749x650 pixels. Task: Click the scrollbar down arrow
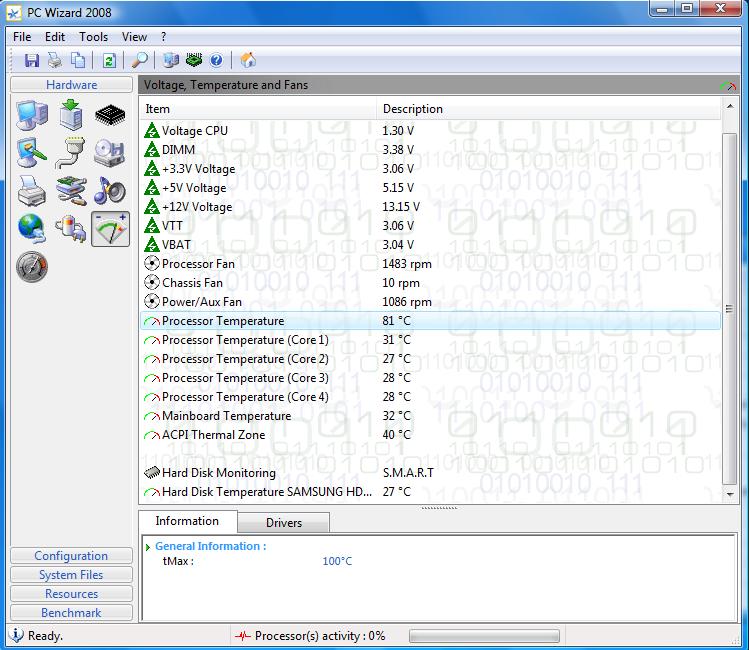[x=729, y=495]
